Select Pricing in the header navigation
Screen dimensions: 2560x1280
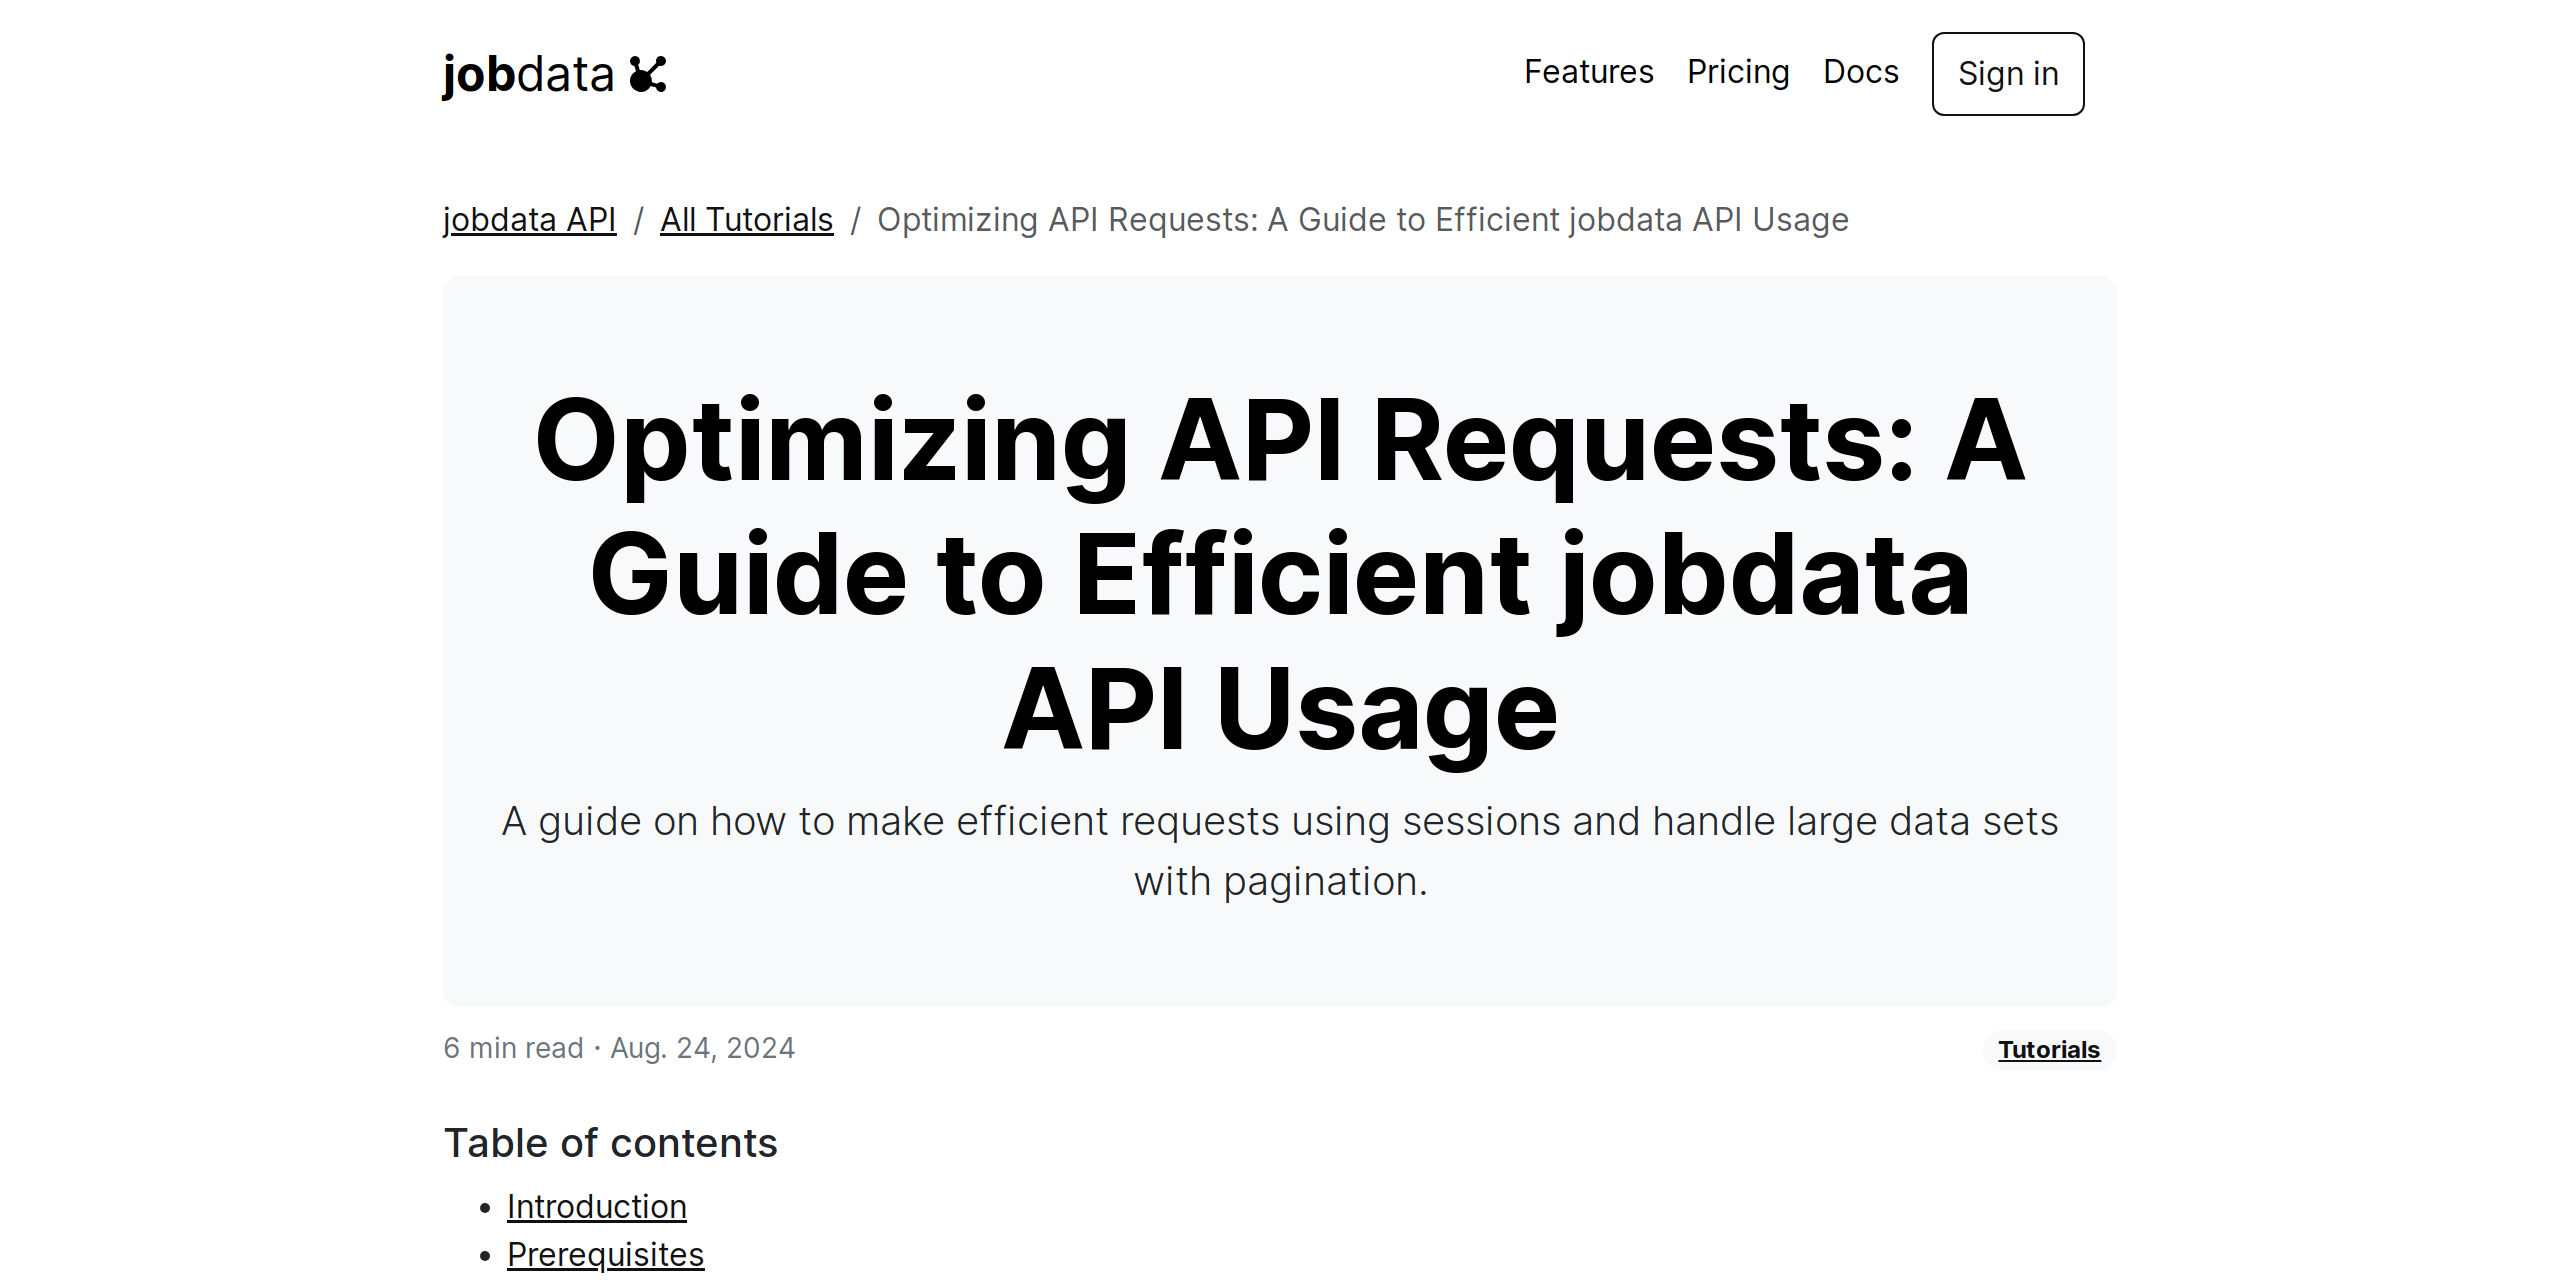click(x=1739, y=72)
